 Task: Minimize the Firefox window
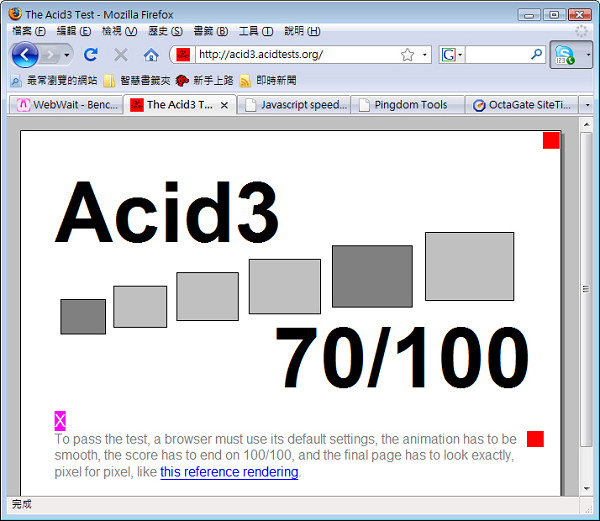[529, 15]
